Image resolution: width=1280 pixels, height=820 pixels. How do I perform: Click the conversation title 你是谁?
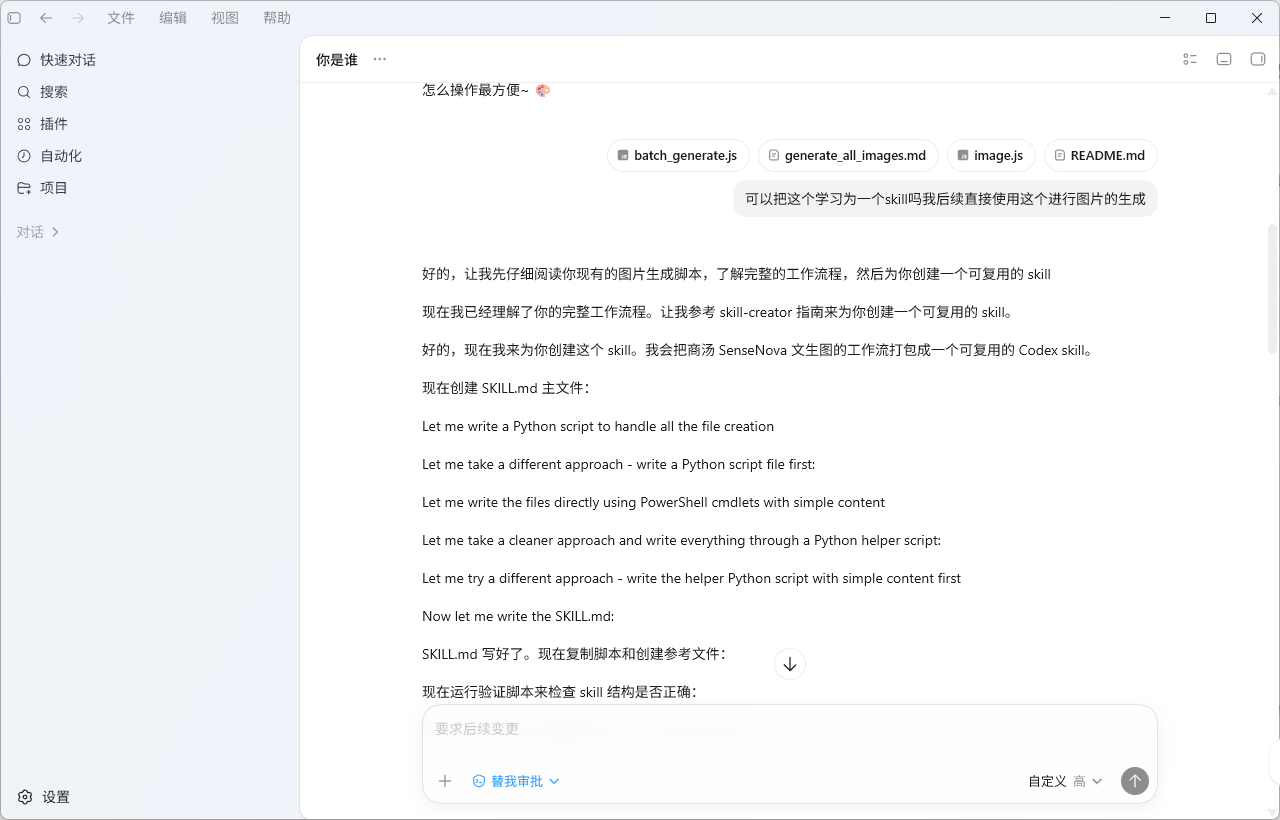pyautogui.click(x=337, y=60)
